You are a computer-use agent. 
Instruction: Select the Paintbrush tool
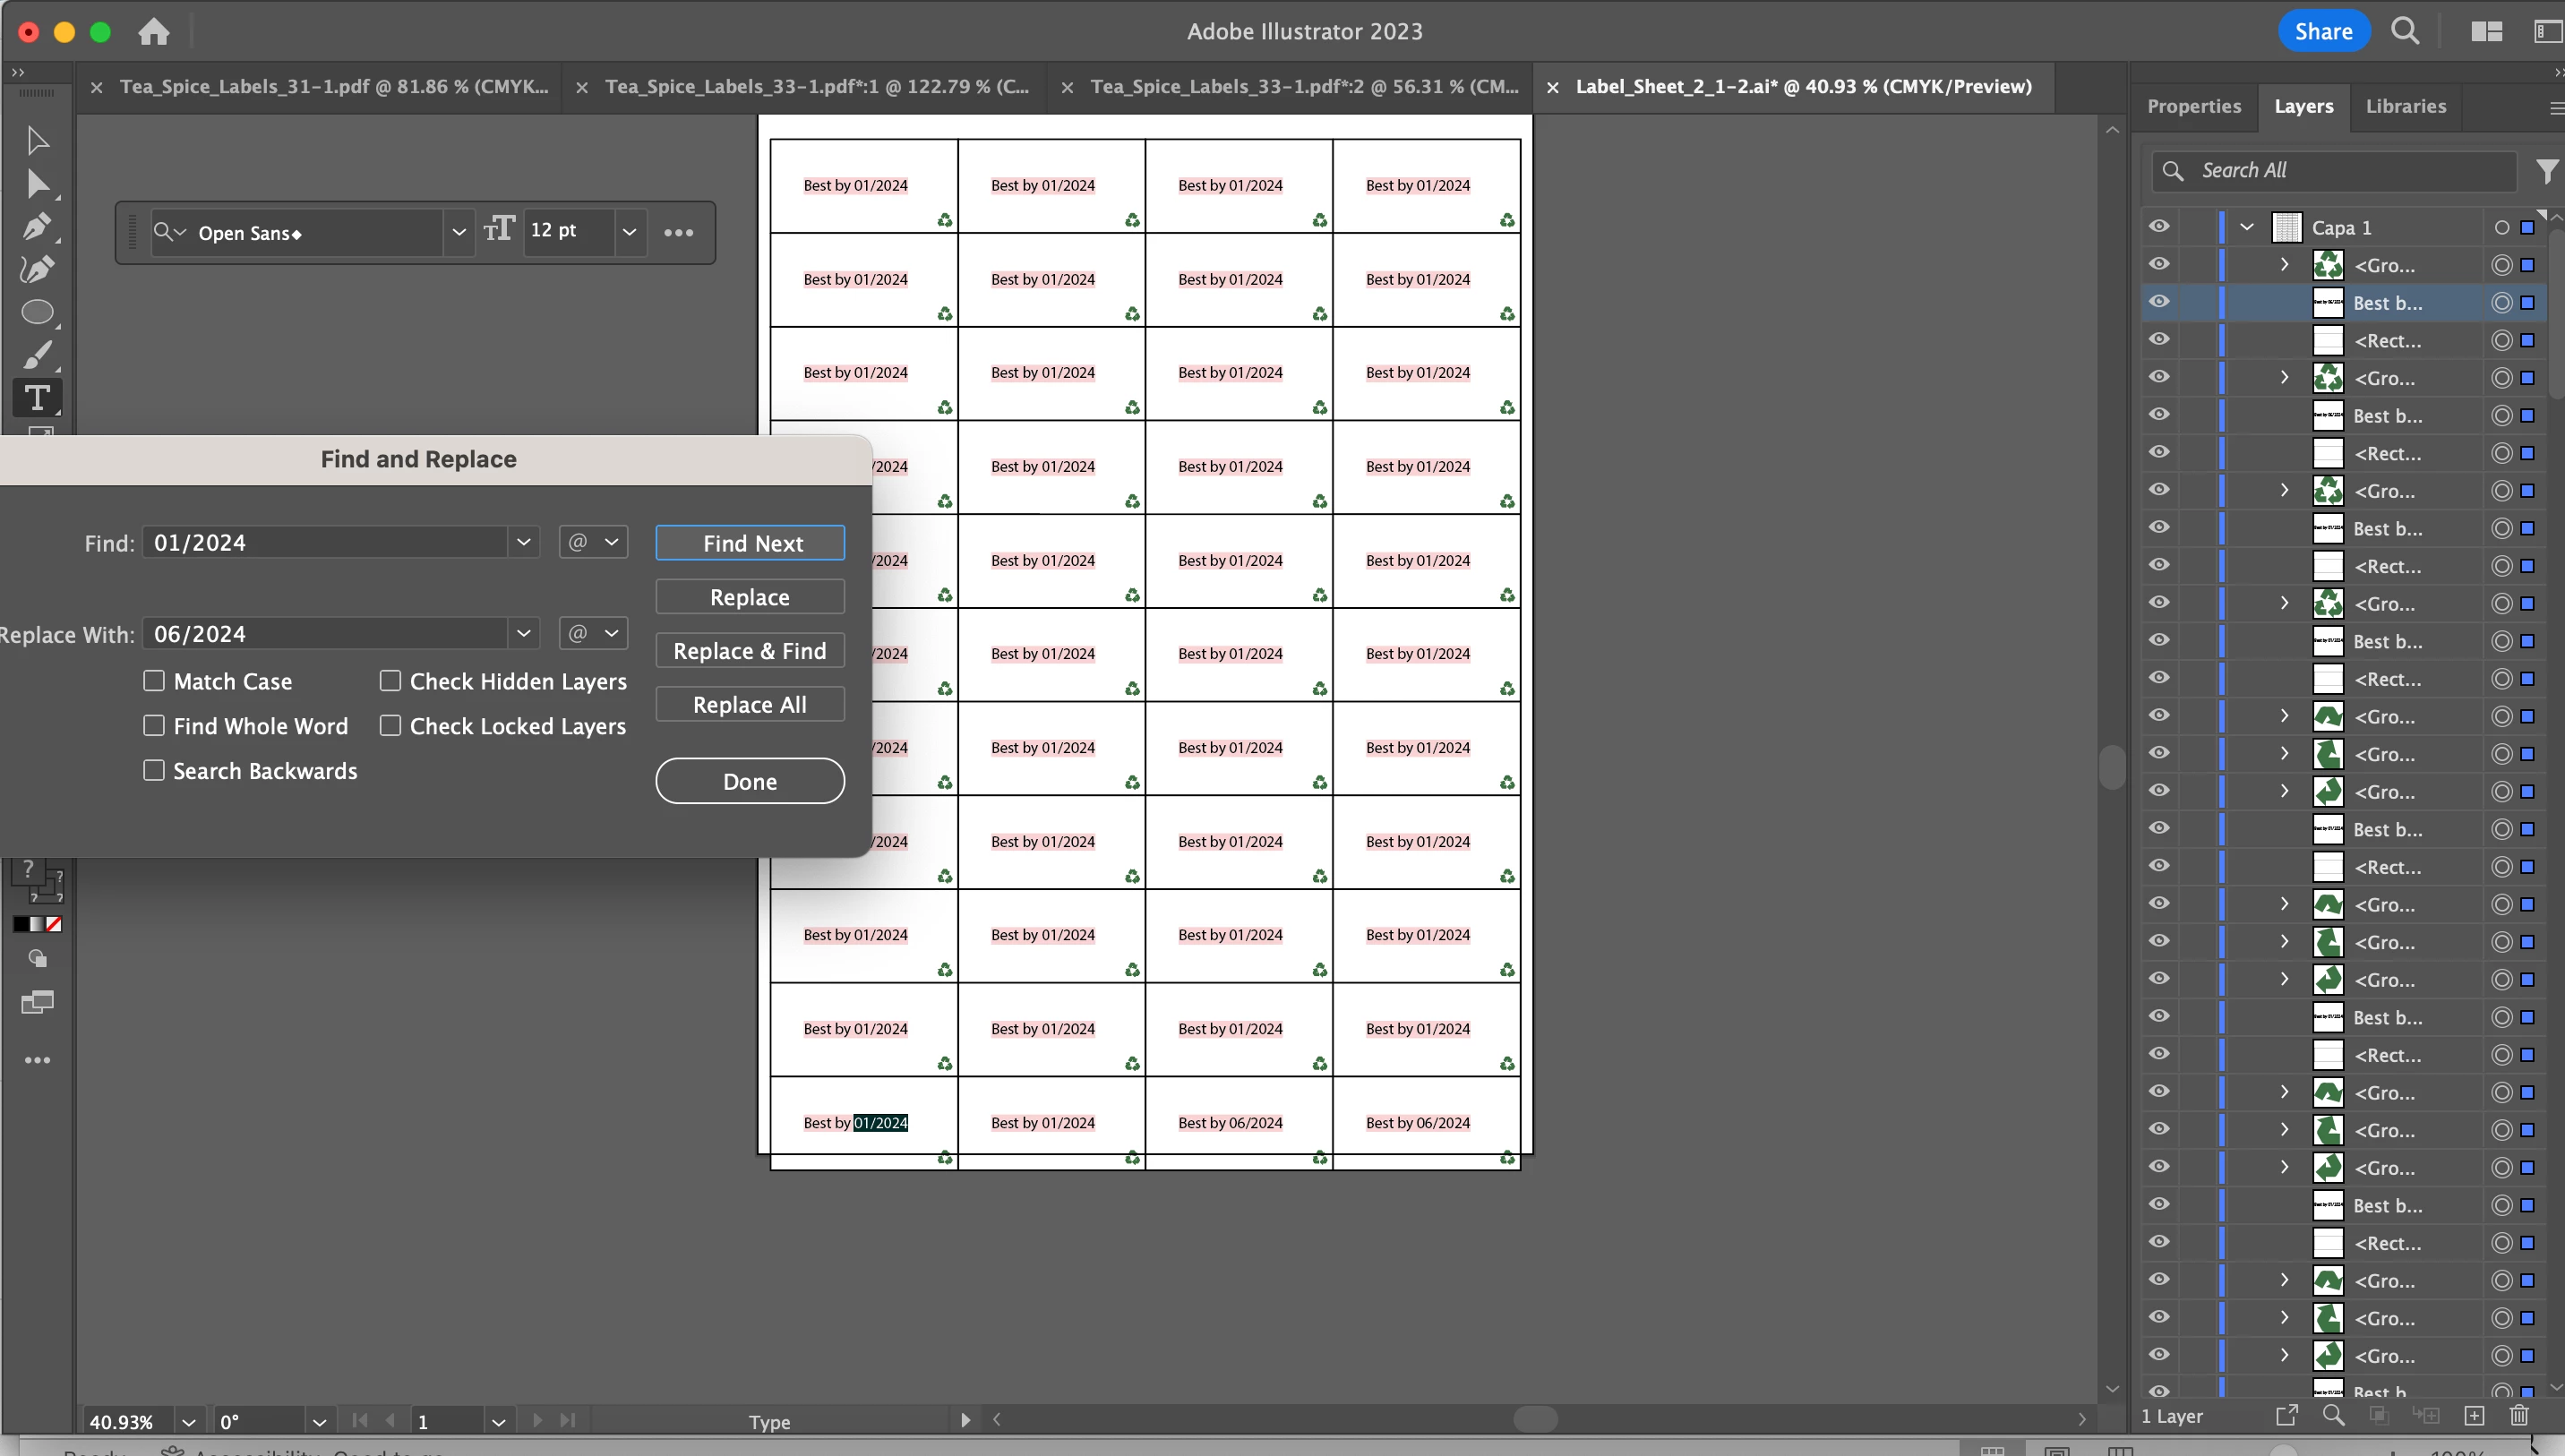tap(37, 355)
